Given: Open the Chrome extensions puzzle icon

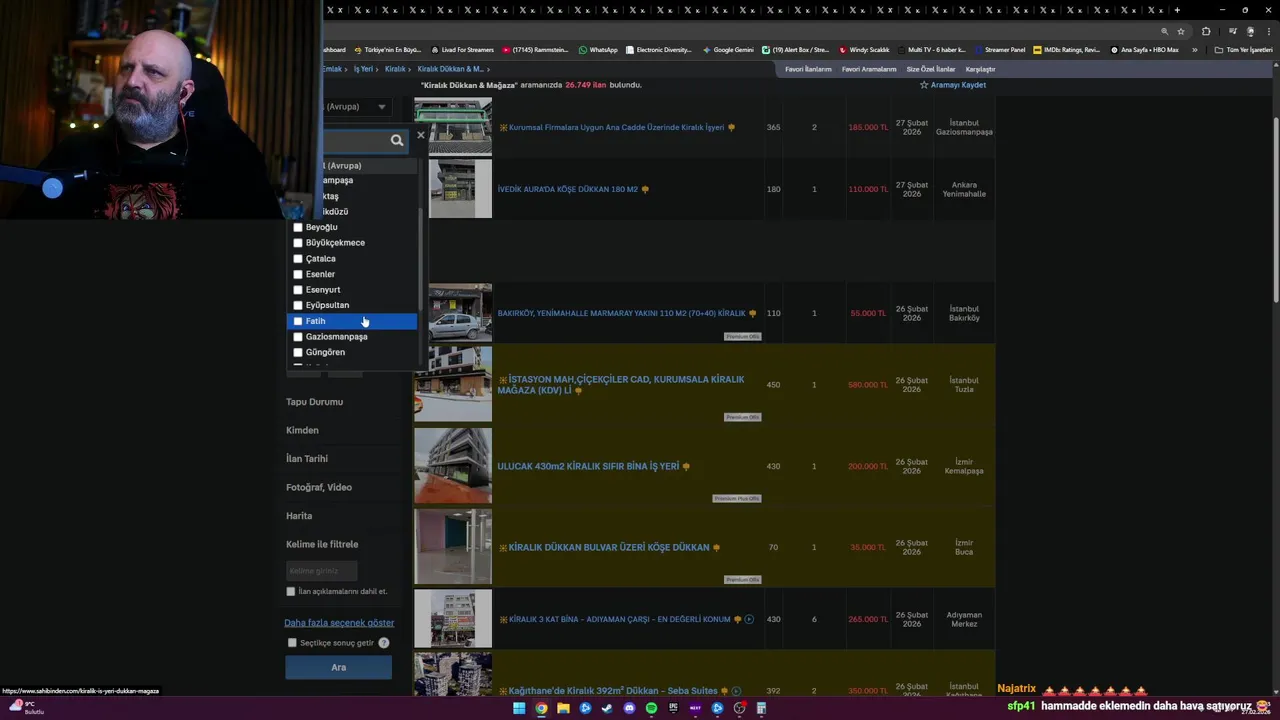Looking at the screenshot, I should tap(1206, 31).
